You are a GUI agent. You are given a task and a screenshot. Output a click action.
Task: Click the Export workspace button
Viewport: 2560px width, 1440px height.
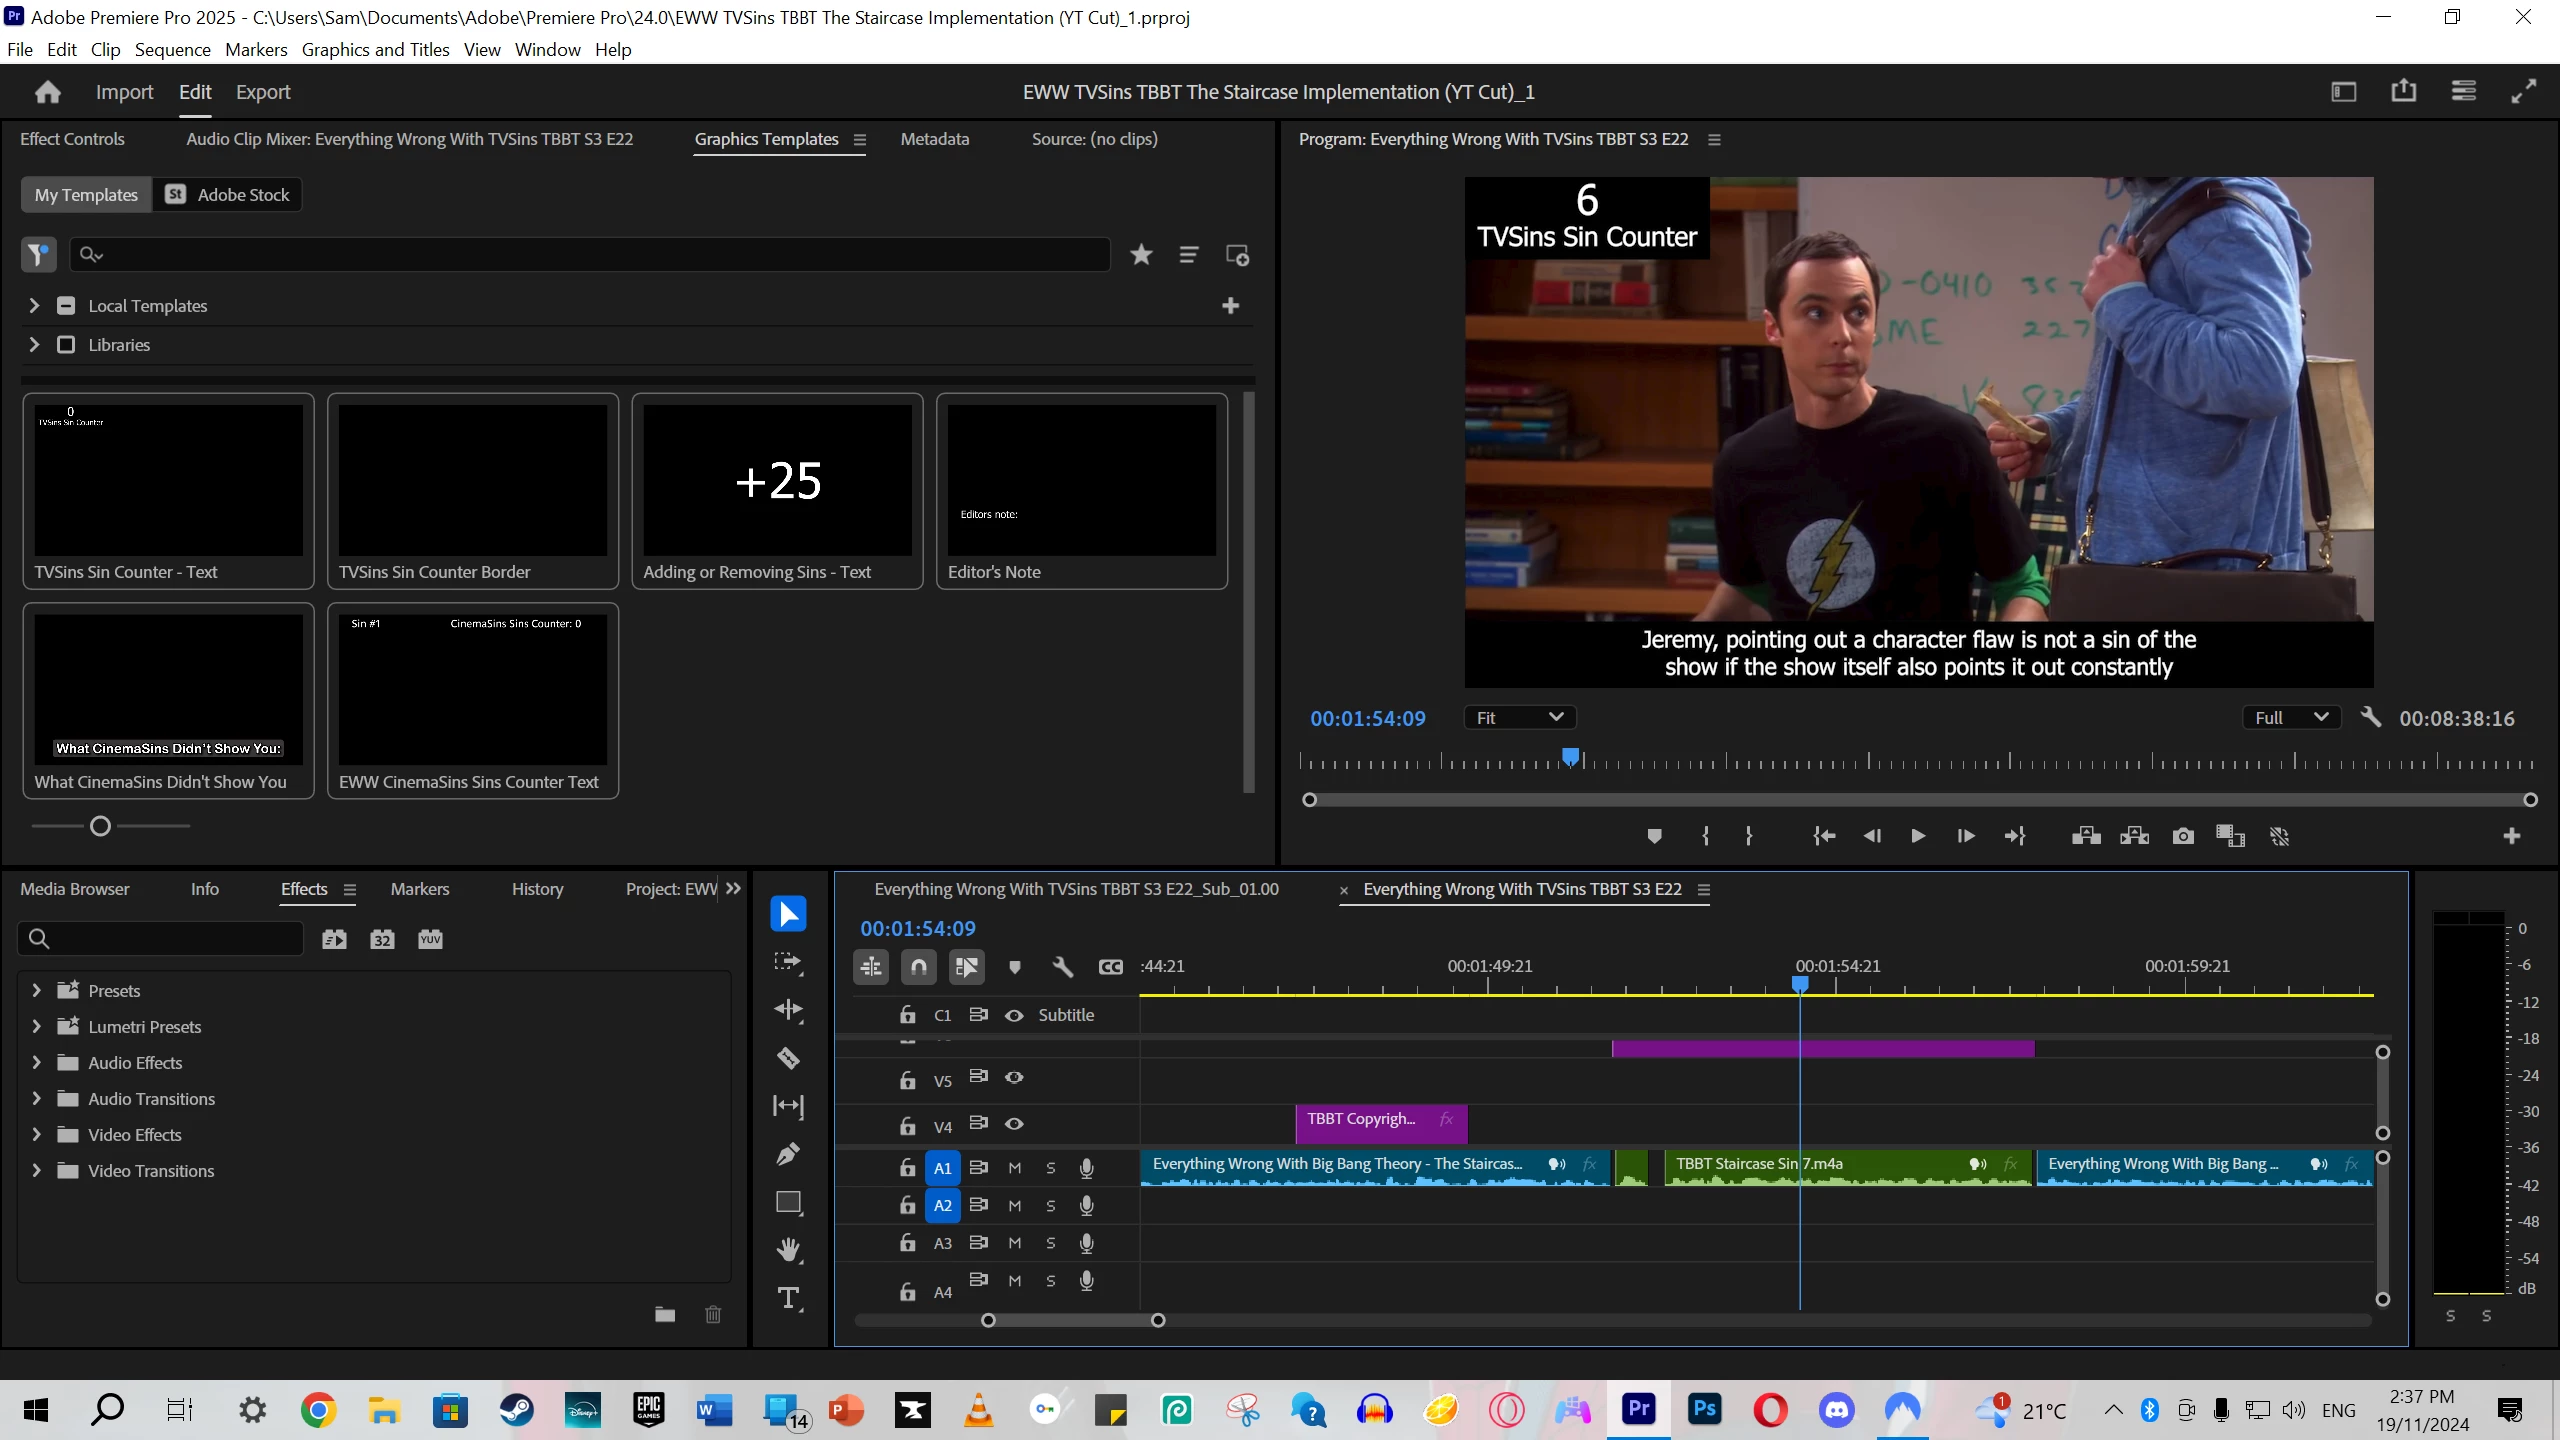[x=263, y=92]
